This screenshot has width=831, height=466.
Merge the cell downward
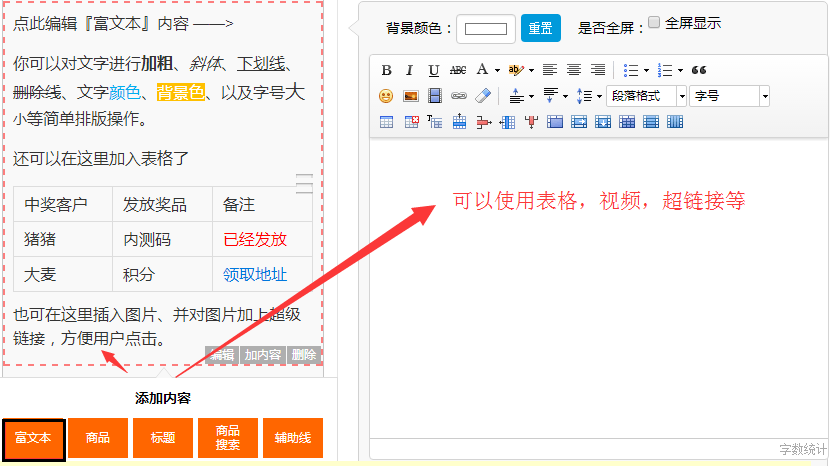603,122
